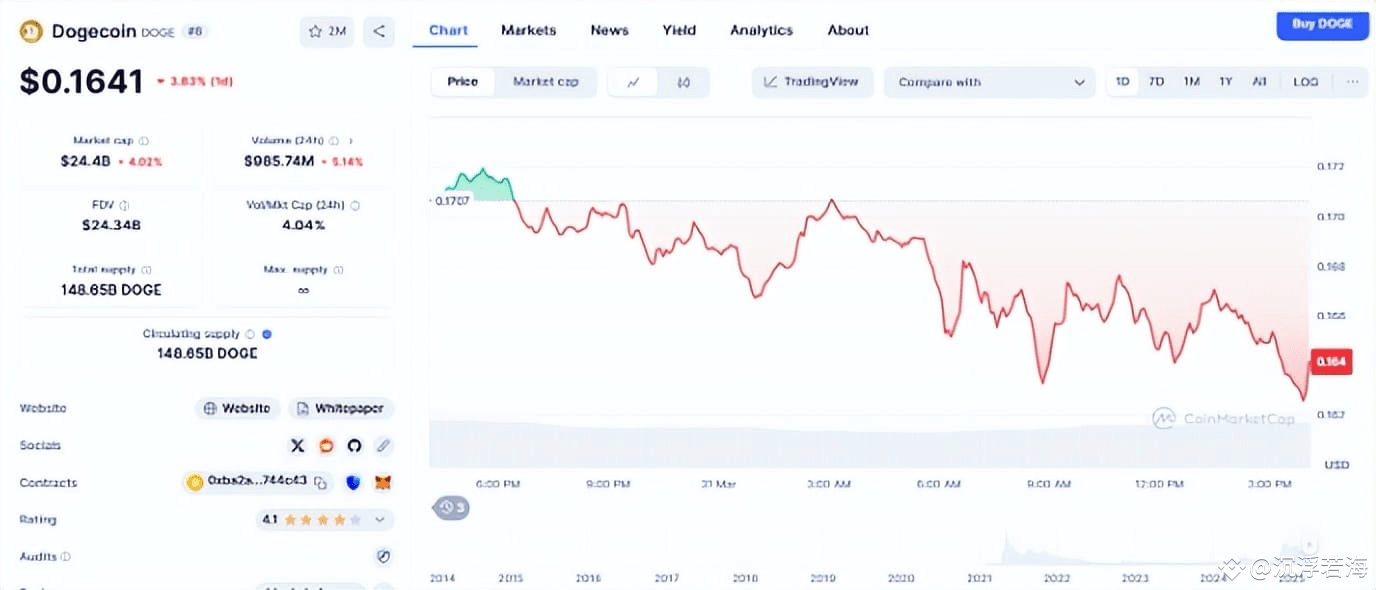Select the 7D time range
Screen dimensions: 1376x590
pos(1156,82)
